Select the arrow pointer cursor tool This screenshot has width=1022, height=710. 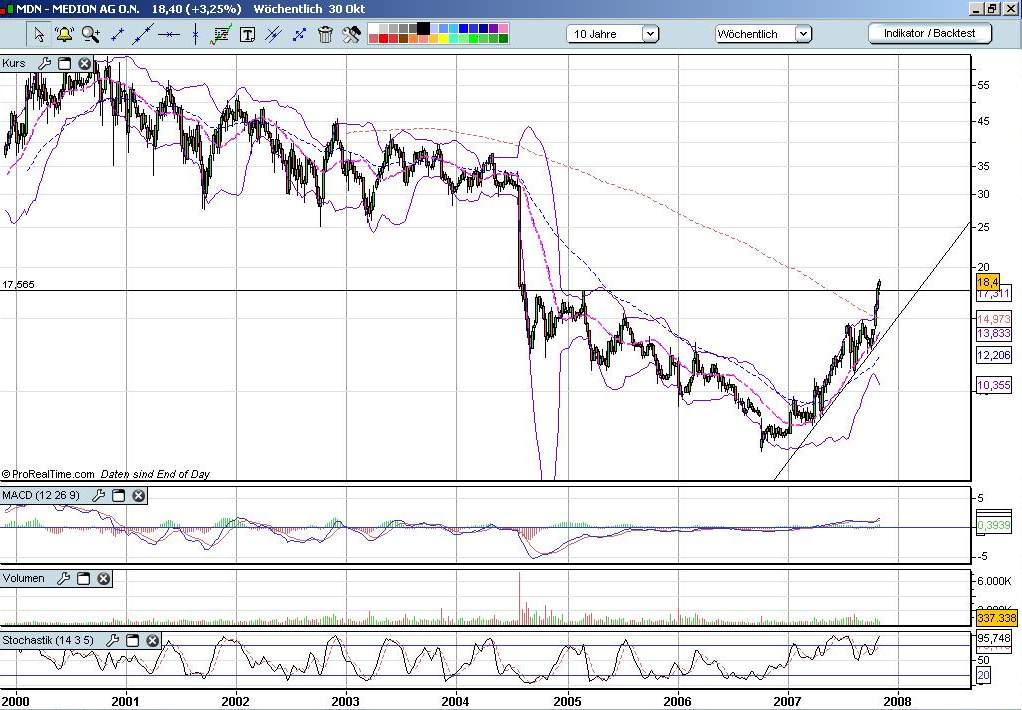click(x=38, y=34)
